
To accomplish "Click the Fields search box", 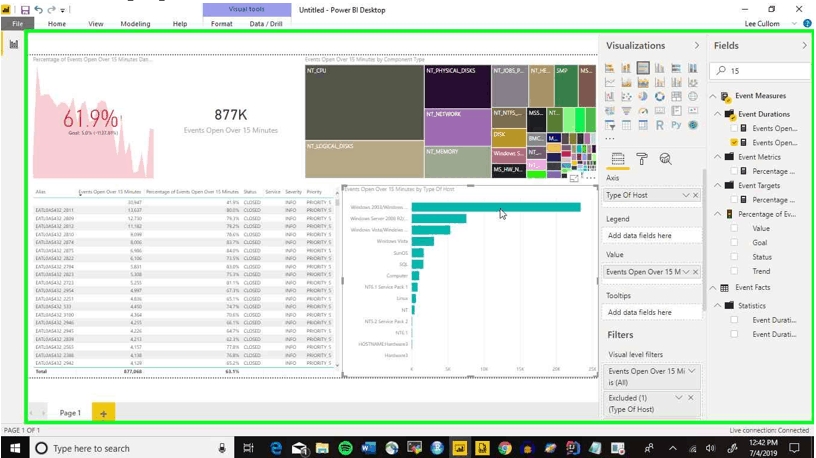I will coord(760,71).
